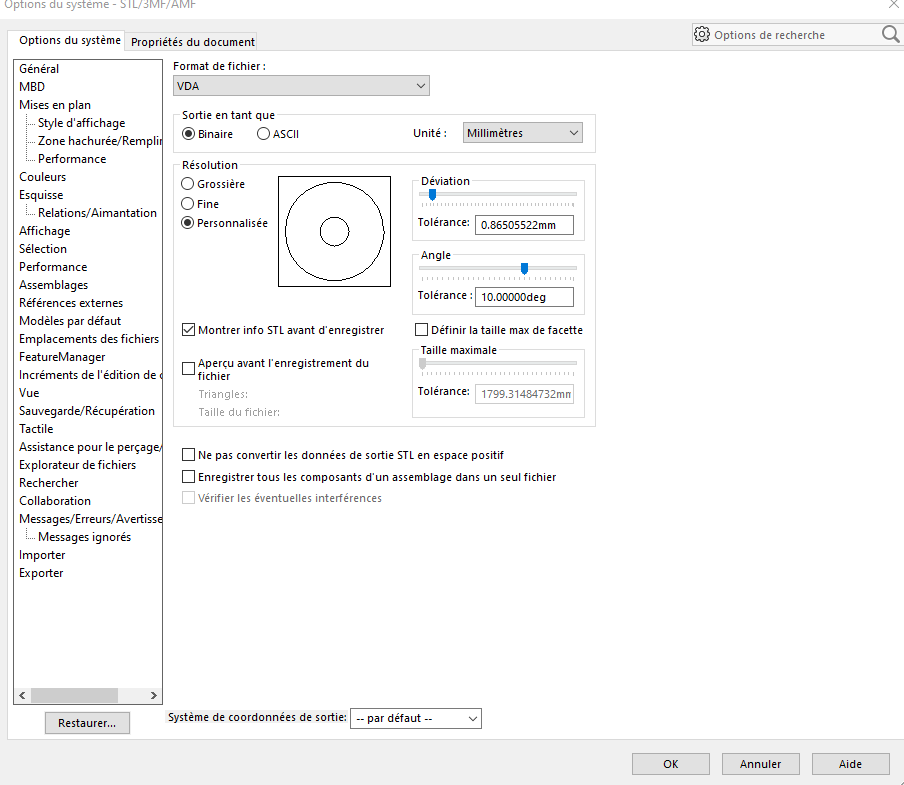Select 'Exporter' in the category list
This screenshot has width=904, height=785.
tap(41, 573)
